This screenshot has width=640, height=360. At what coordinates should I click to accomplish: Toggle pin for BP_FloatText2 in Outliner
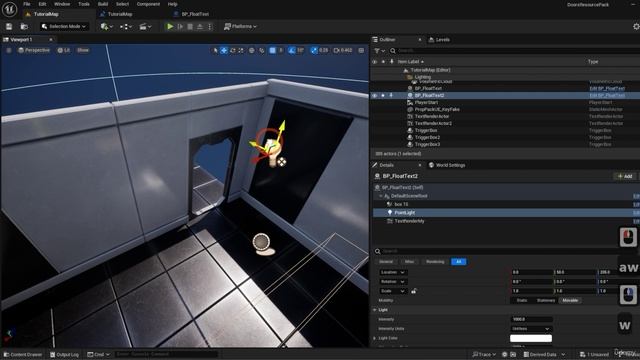tap(391, 96)
